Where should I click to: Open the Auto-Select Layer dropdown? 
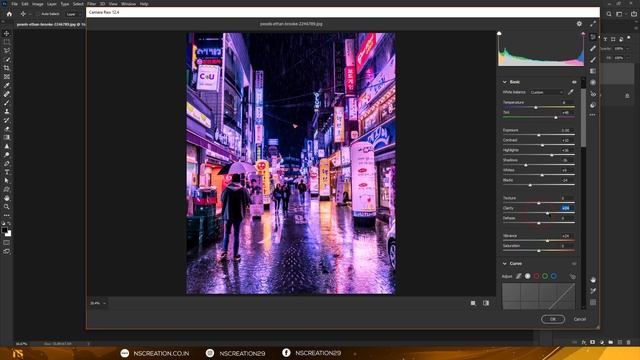tap(73, 14)
